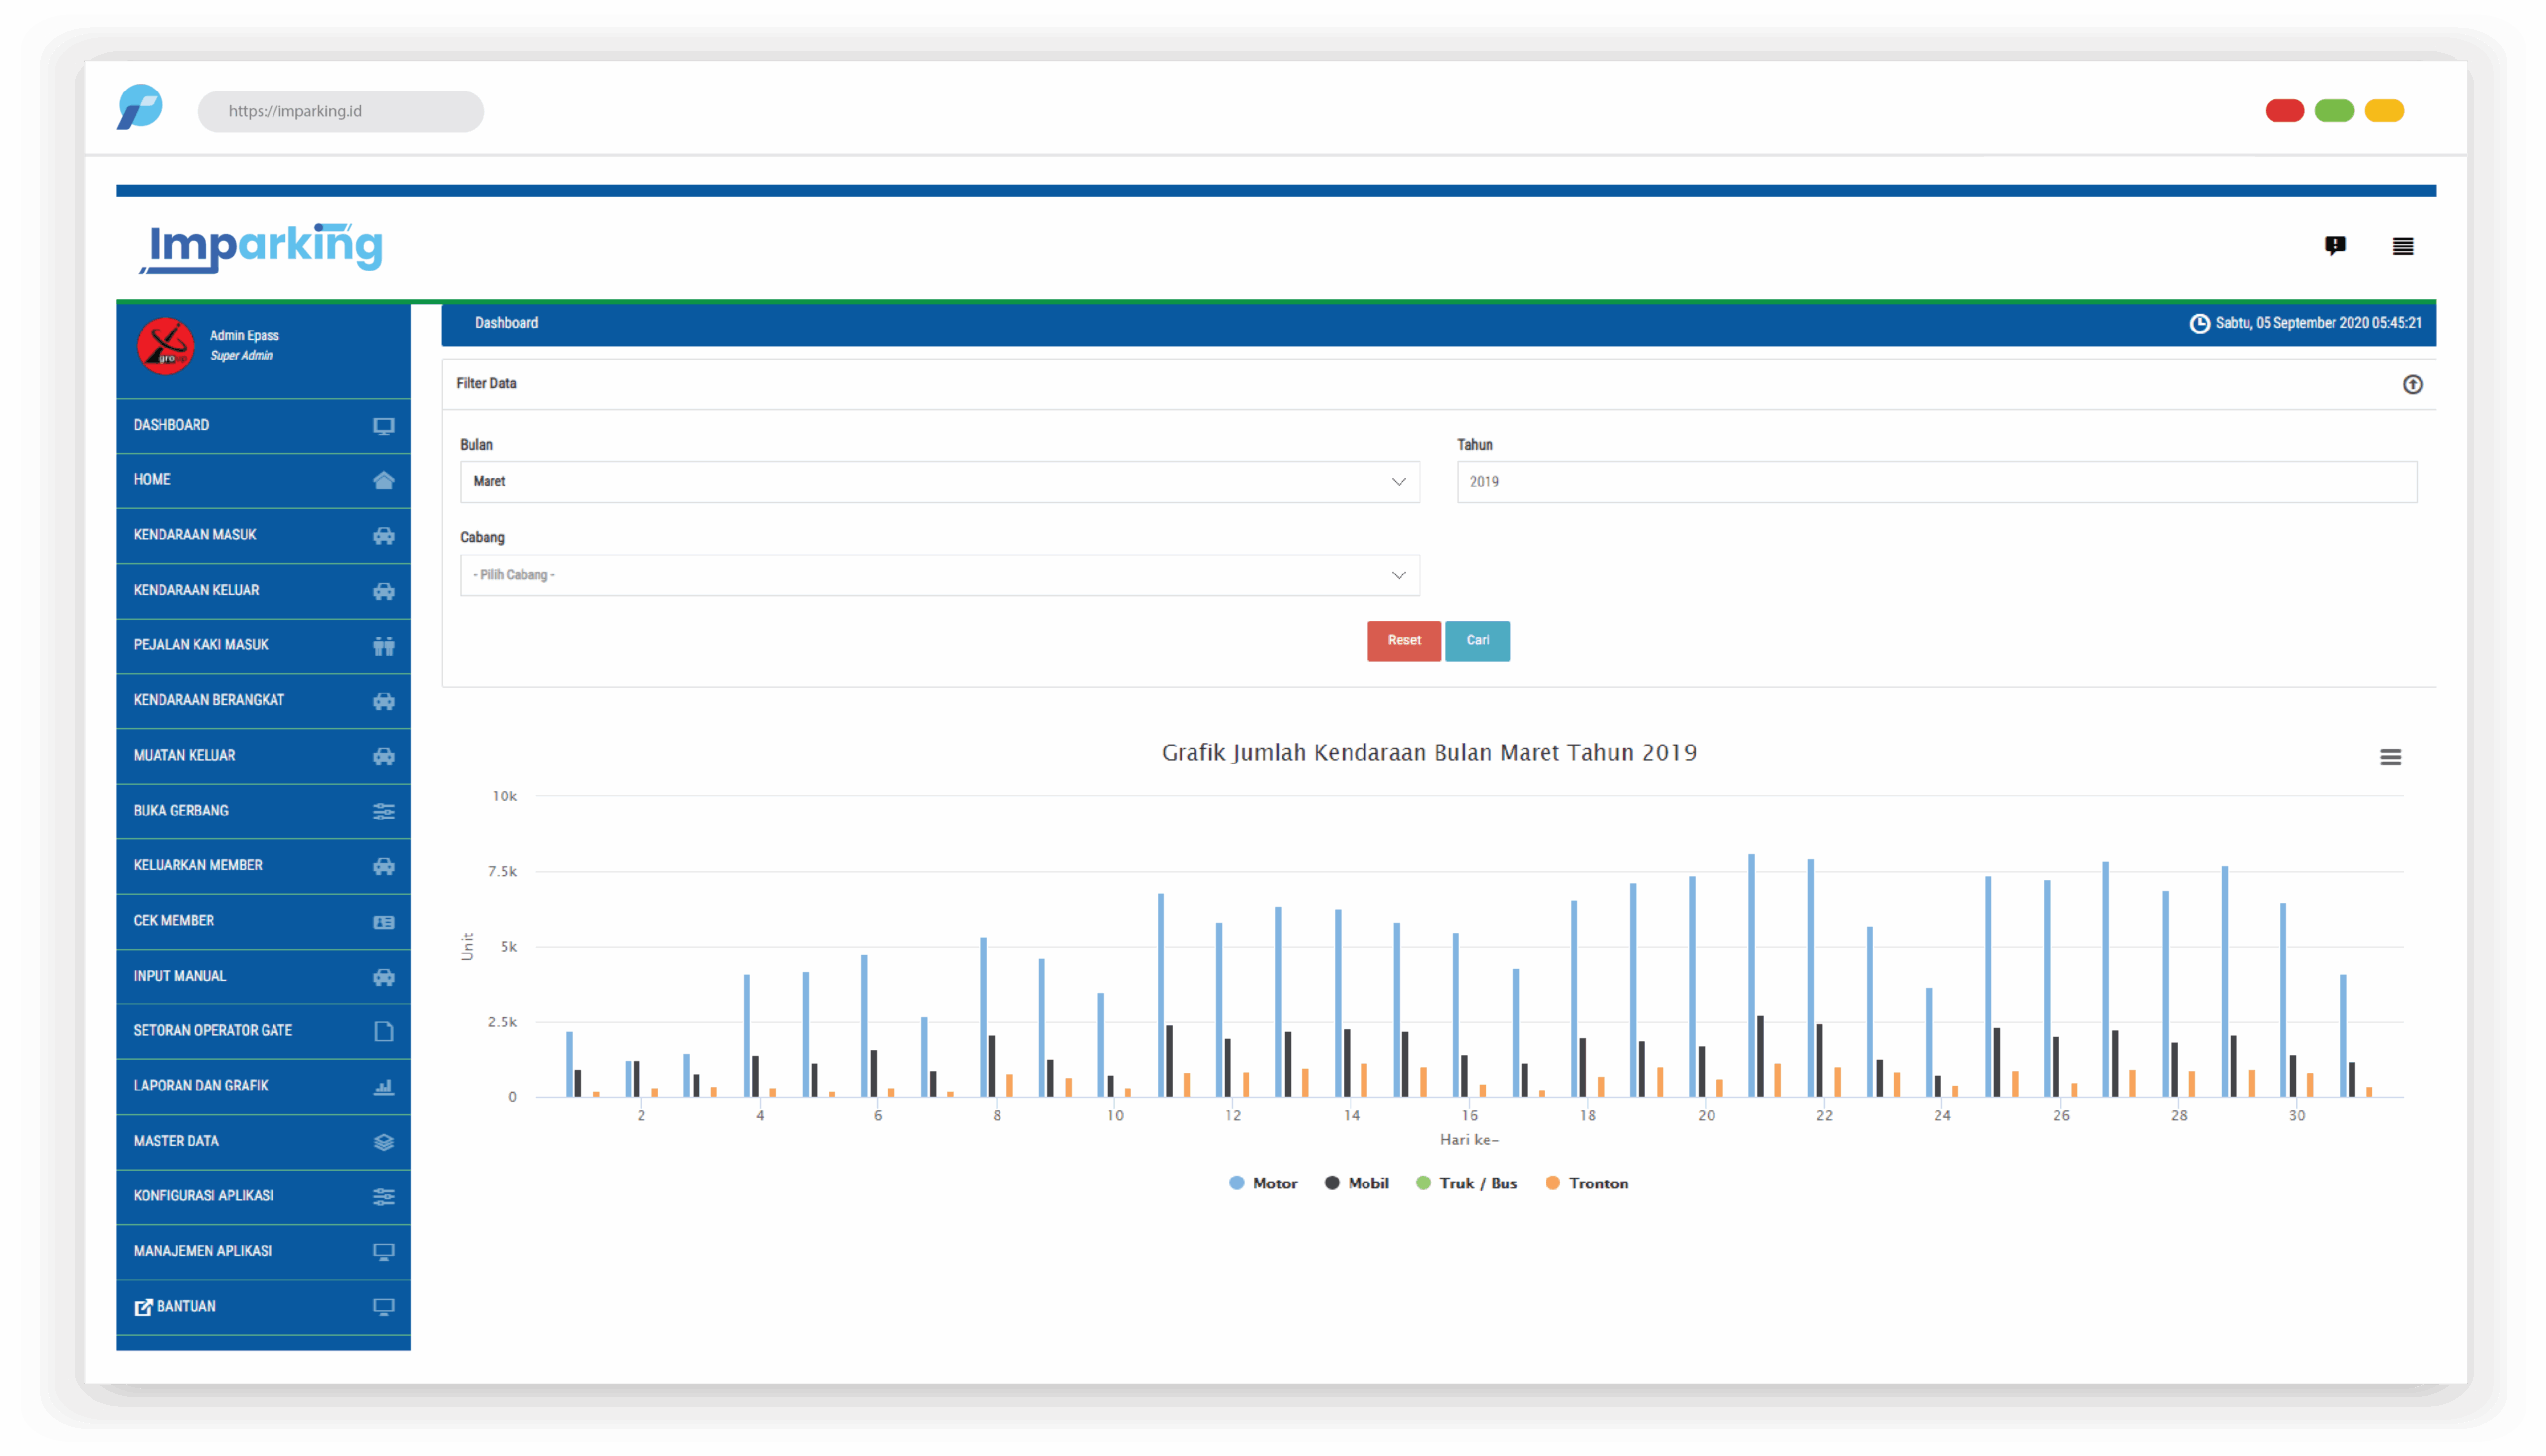
Task: Open the chart context menu icon
Action: (2390, 757)
